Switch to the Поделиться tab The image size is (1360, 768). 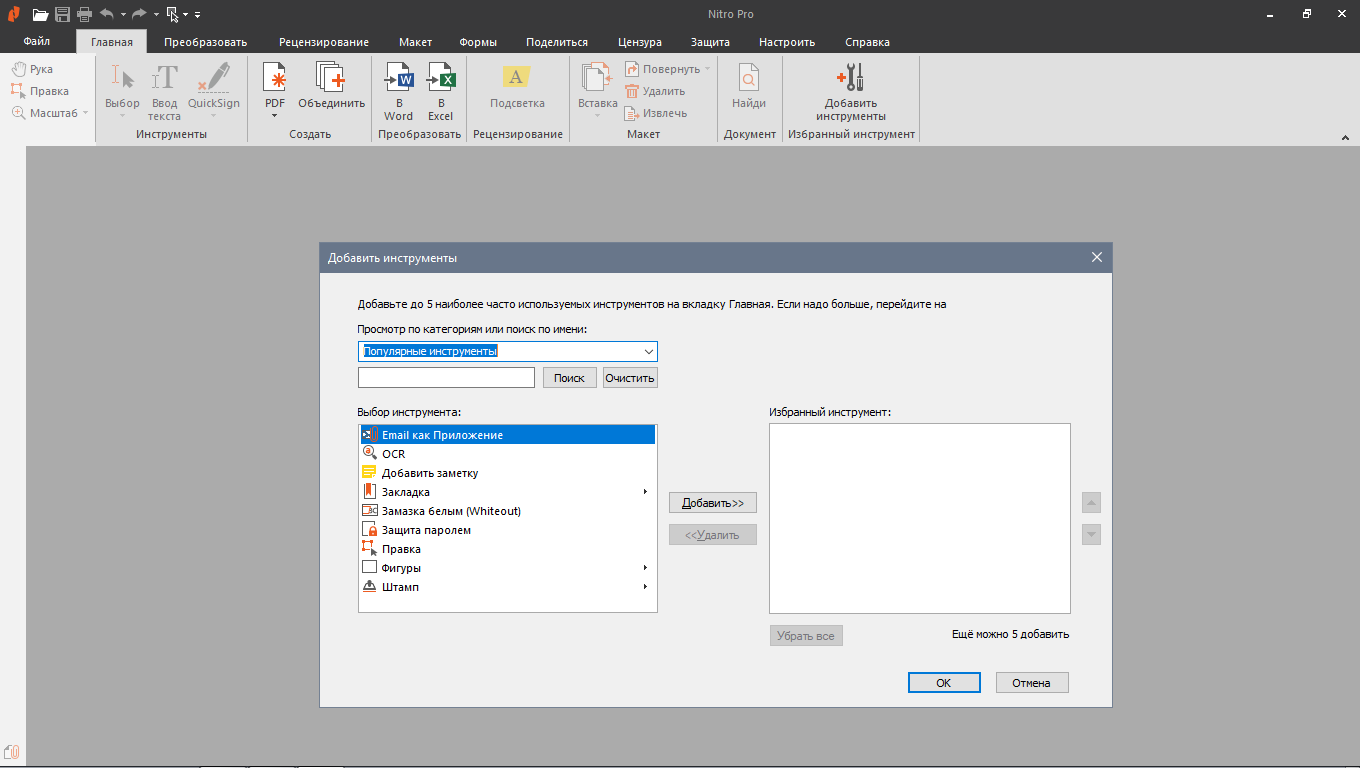[x=557, y=42]
